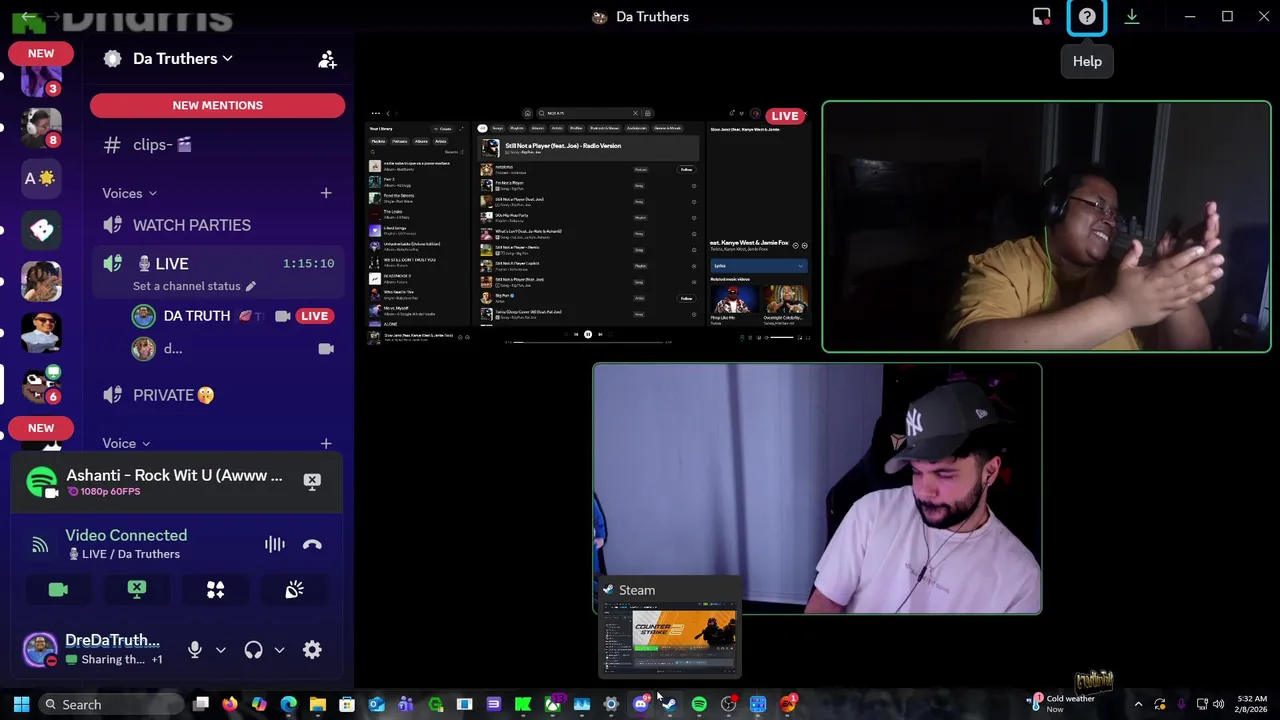Open the Help button in title bar
1280x720 pixels.
1087,17
